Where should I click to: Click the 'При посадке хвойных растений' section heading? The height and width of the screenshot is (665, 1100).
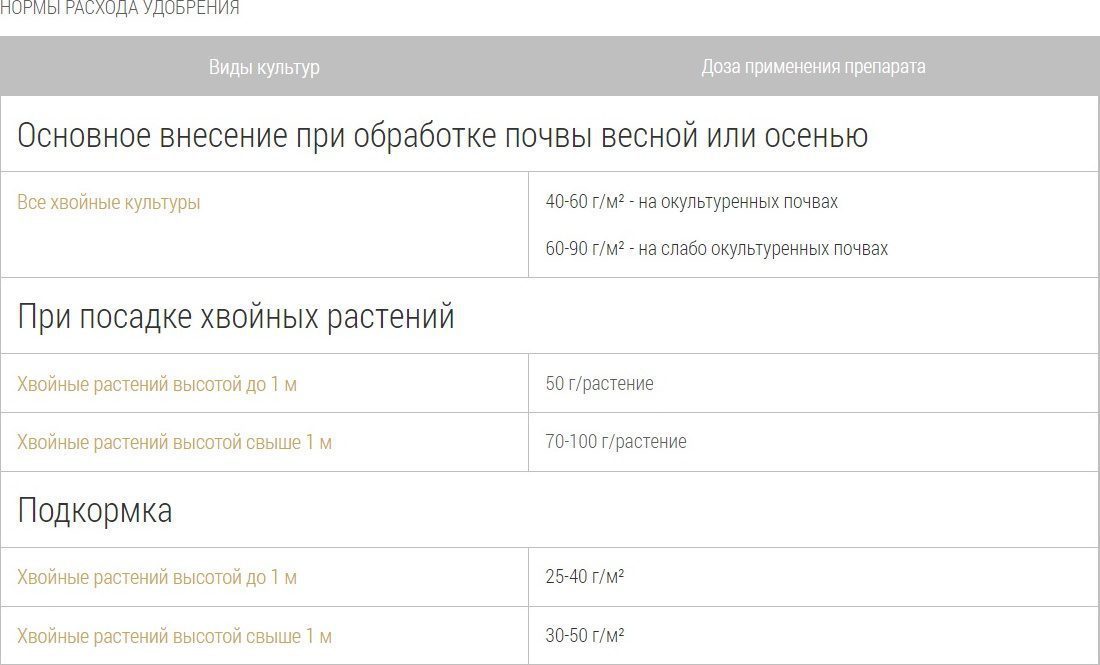point(236,316)
